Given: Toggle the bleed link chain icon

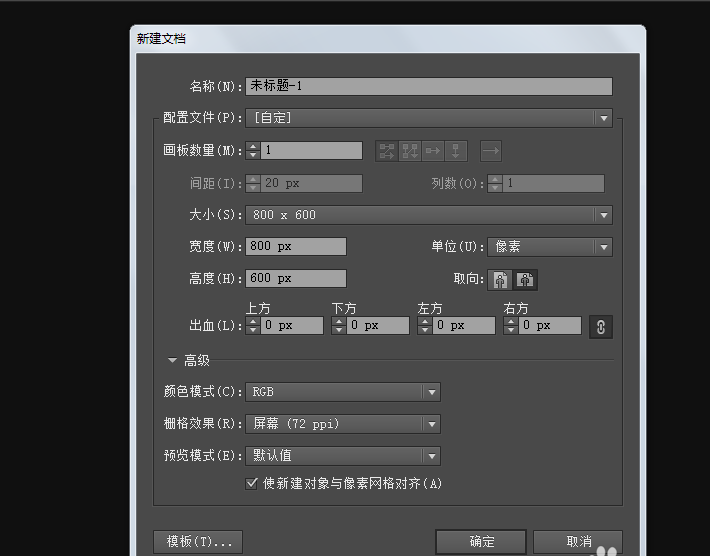Looking at the screenshot, I should pyautogui.click(x=600, y=327).
